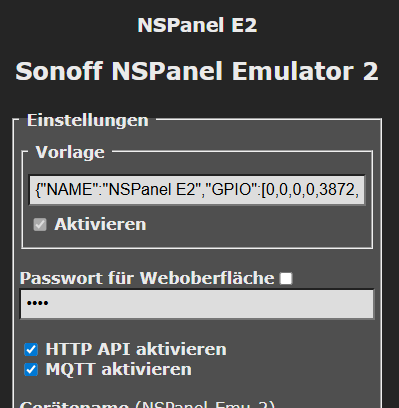The image size is (399, 408).
Task: Click the Passwort für Weboberfläche label
Action: tap(147, 278)
